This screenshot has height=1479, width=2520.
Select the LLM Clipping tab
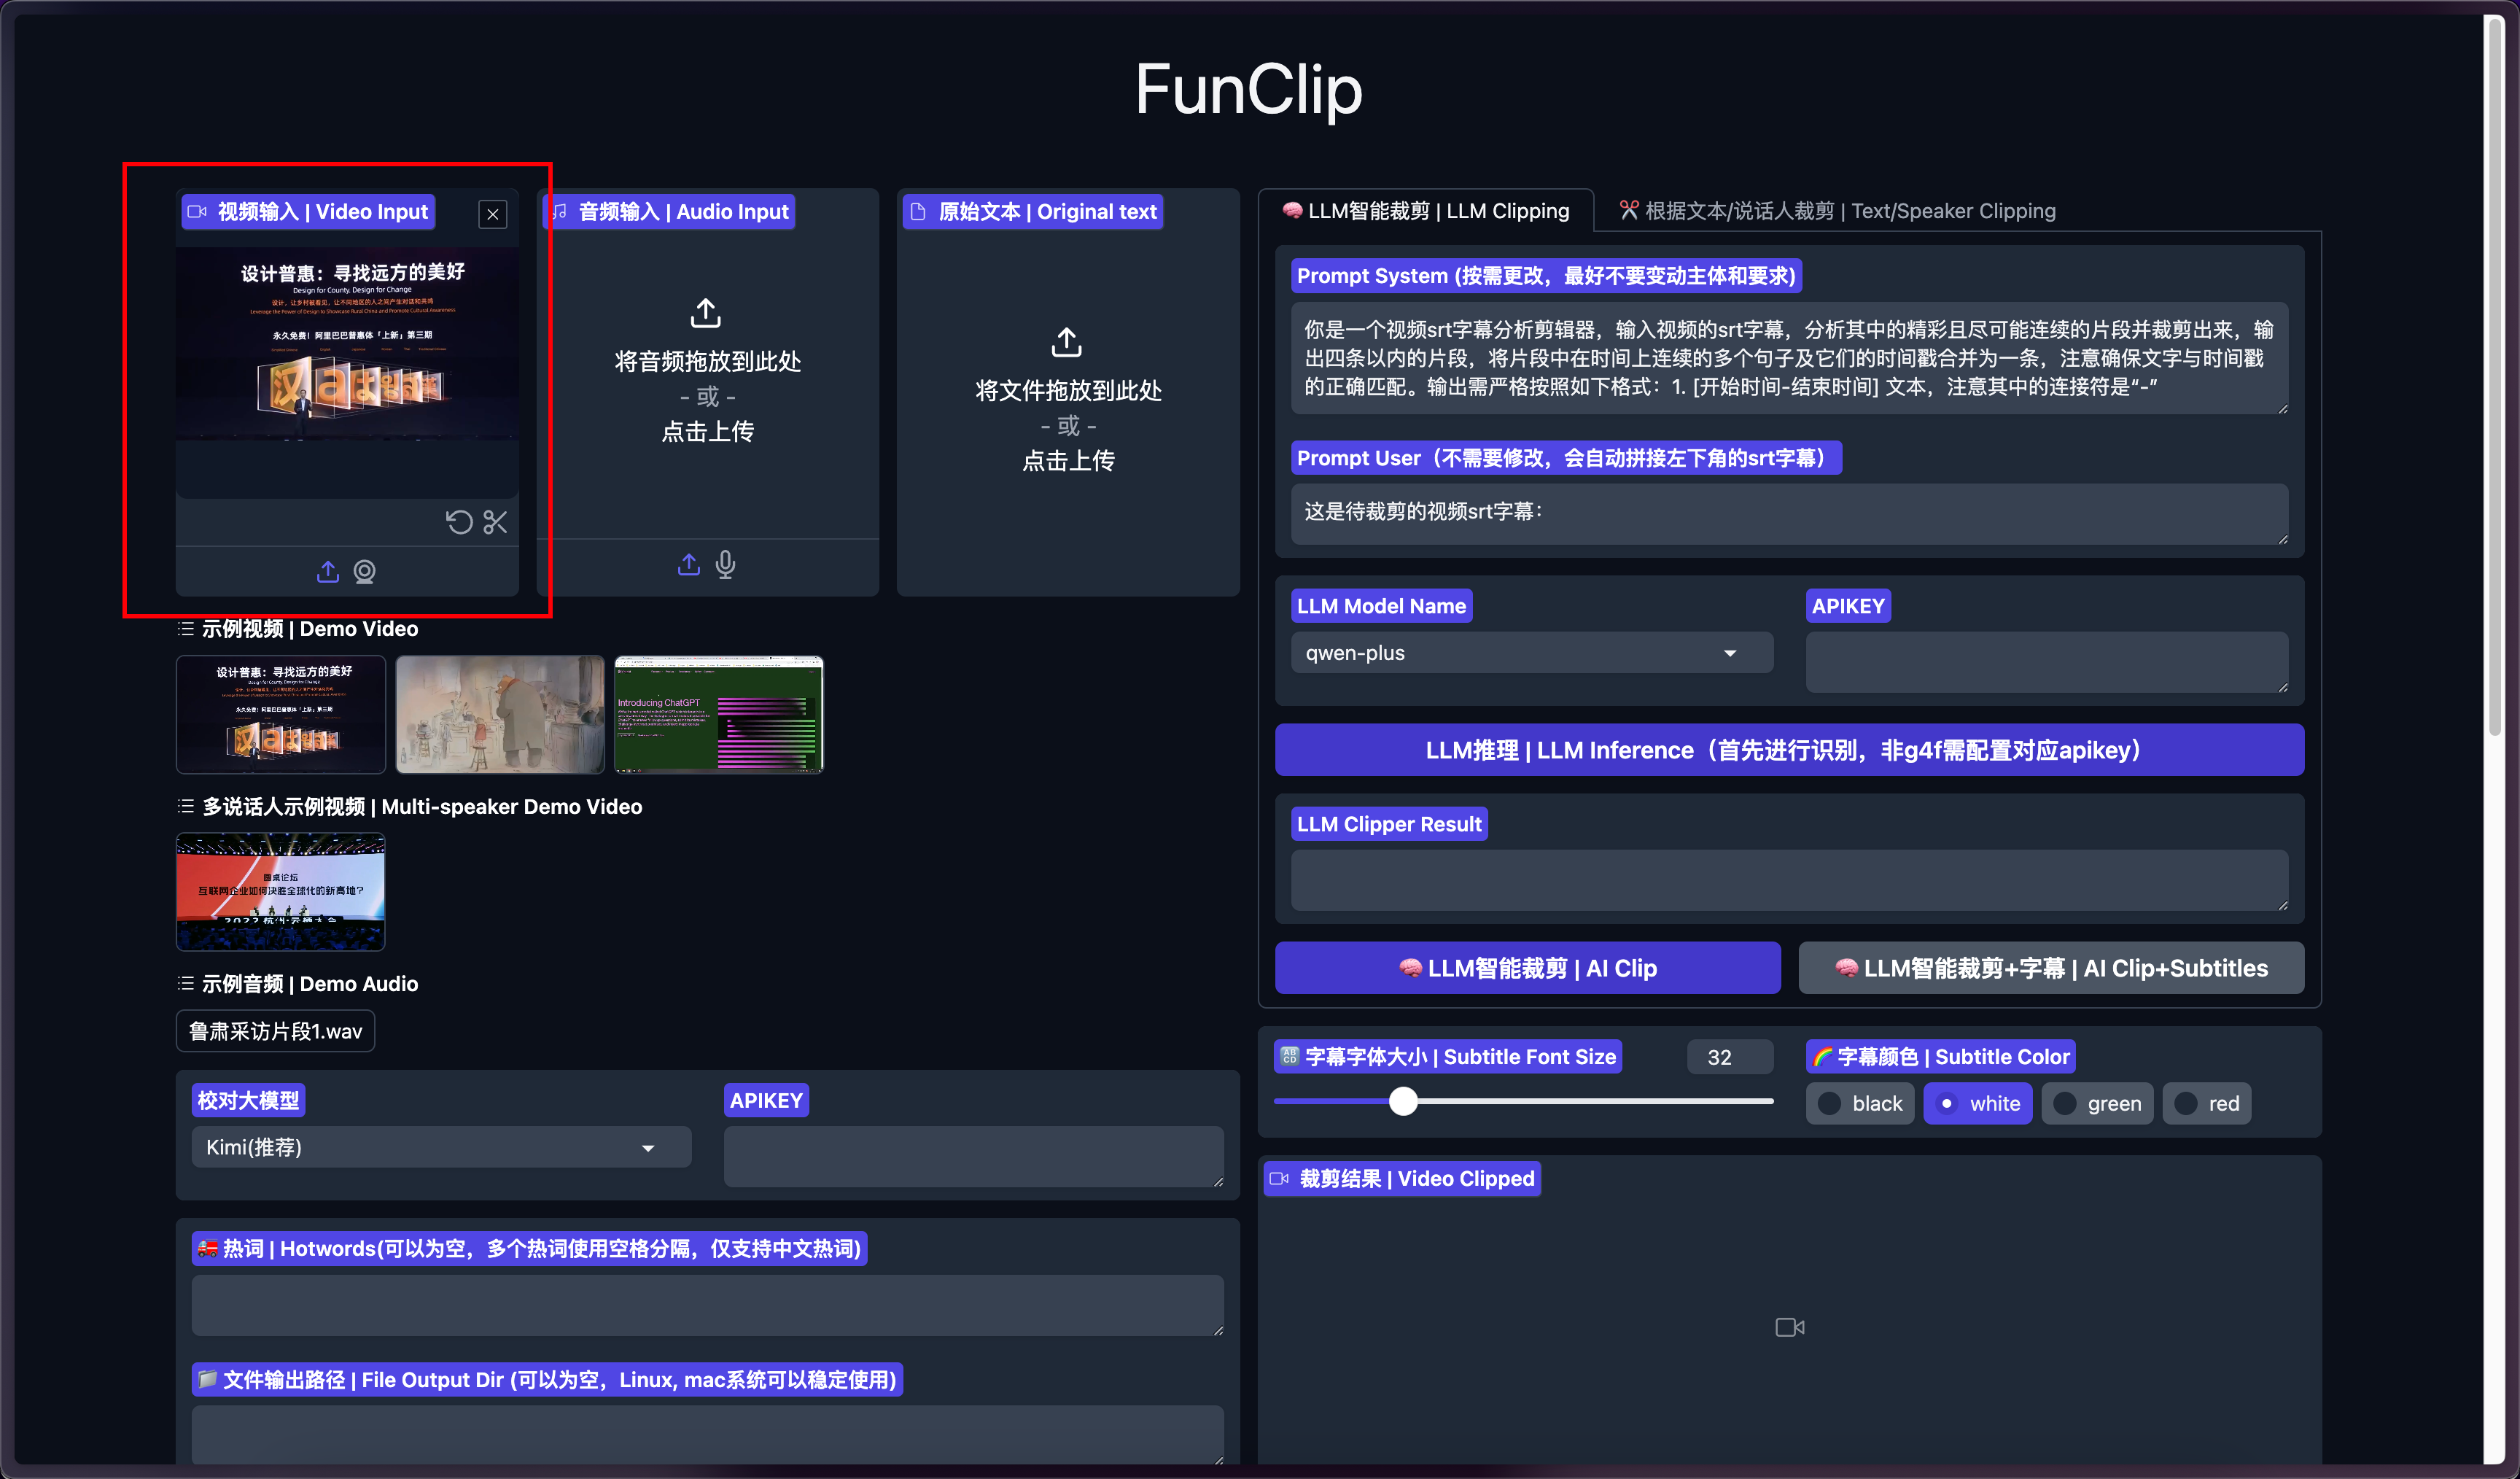(x=1426, y=211)
